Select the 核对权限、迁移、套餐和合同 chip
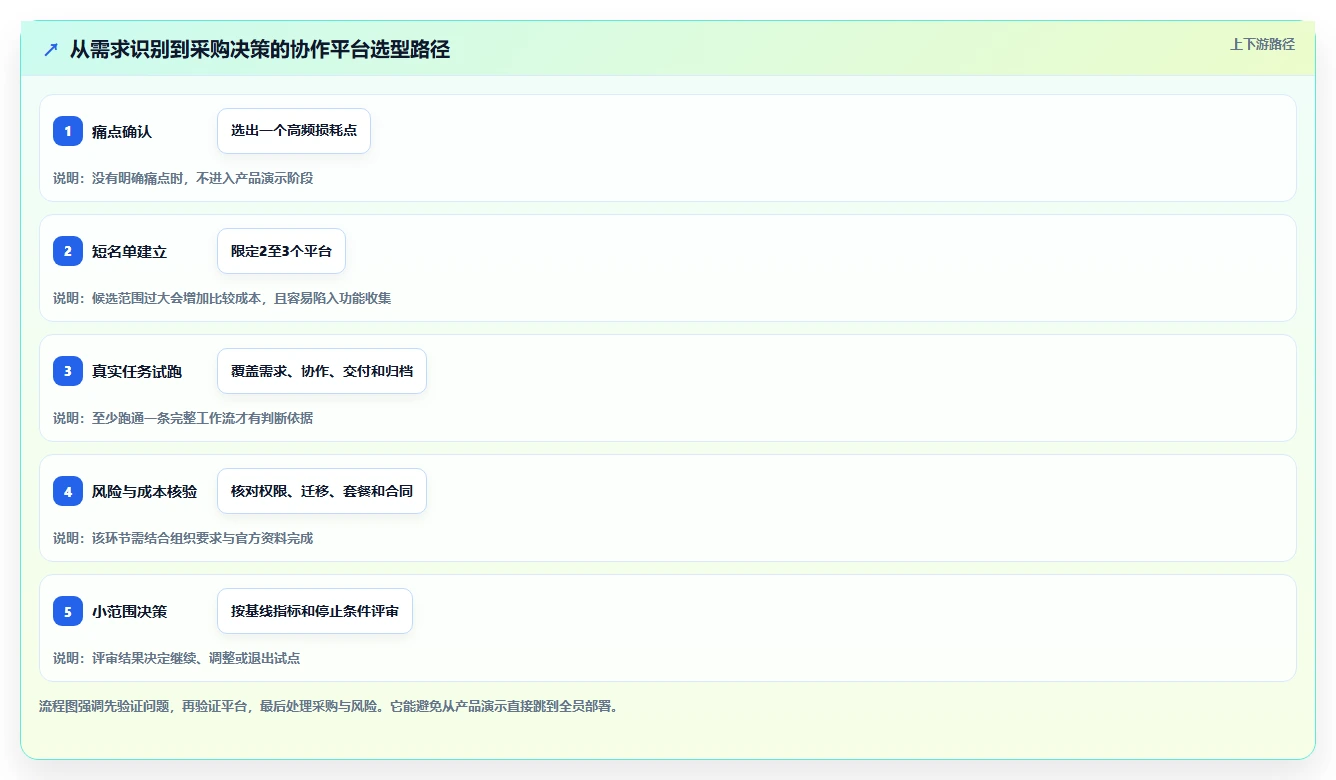1336x780 pixels. coord(322,491)
